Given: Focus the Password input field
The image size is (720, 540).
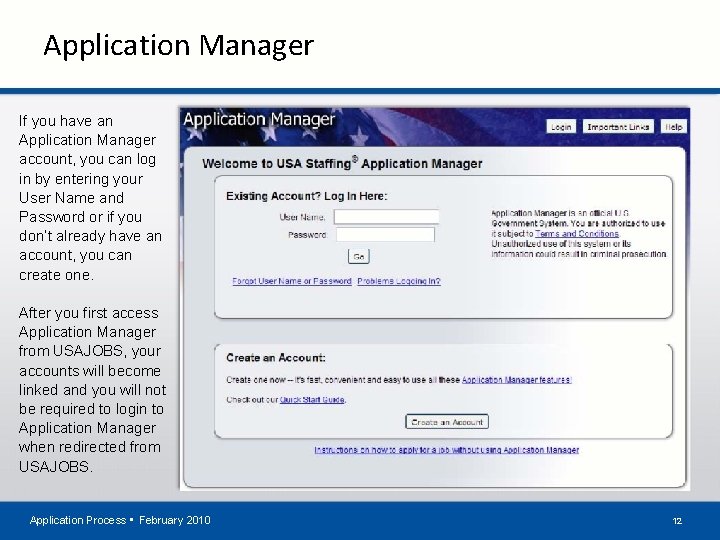Looking at the screenshot, I should pyautogui.click(x=385, y=235).
